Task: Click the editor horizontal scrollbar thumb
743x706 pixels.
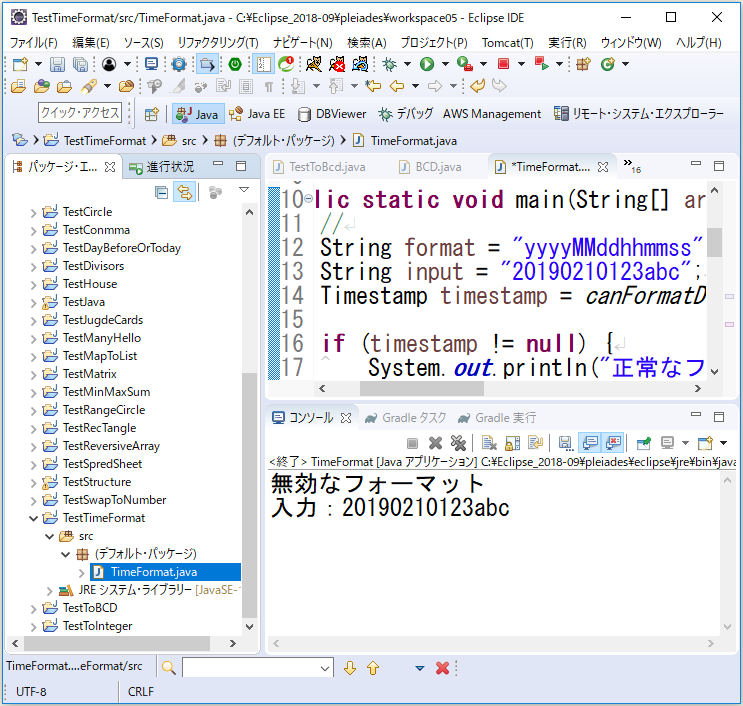Action: point(421,389)
